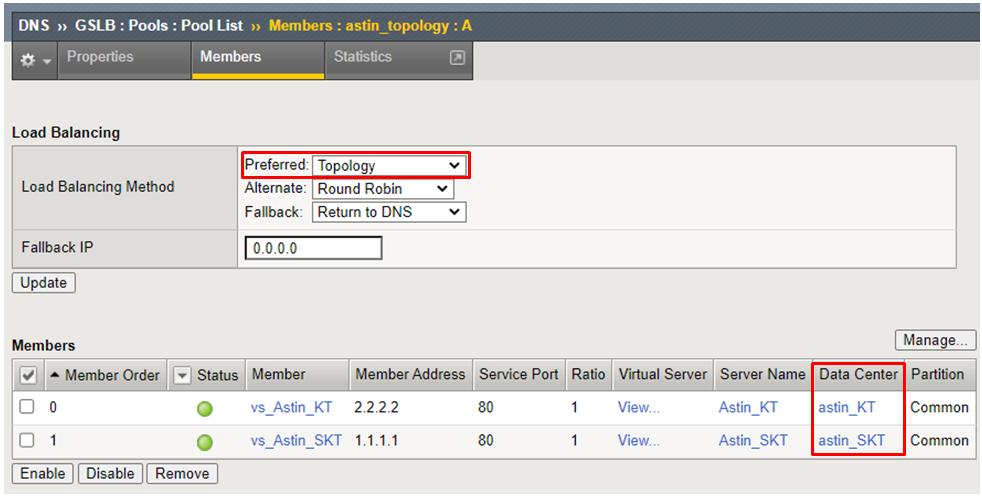Click the Disable button
This screenshot has height=498, width=982.
tap(110, 474)
